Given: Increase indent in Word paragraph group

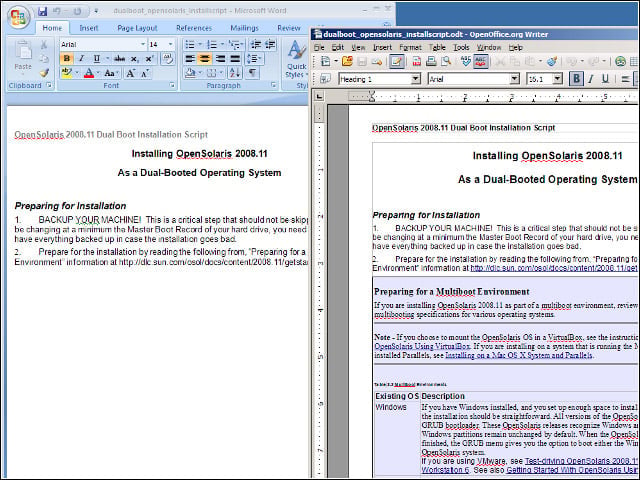Looking at the screenshot, I should click(270, 44).
